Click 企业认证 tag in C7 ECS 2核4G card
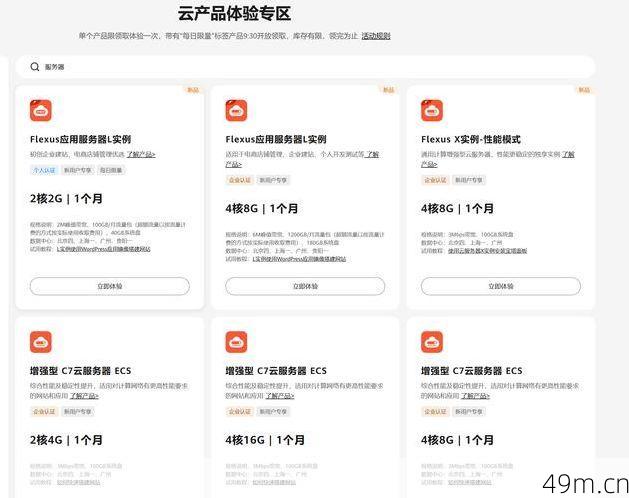 point(44,411)
